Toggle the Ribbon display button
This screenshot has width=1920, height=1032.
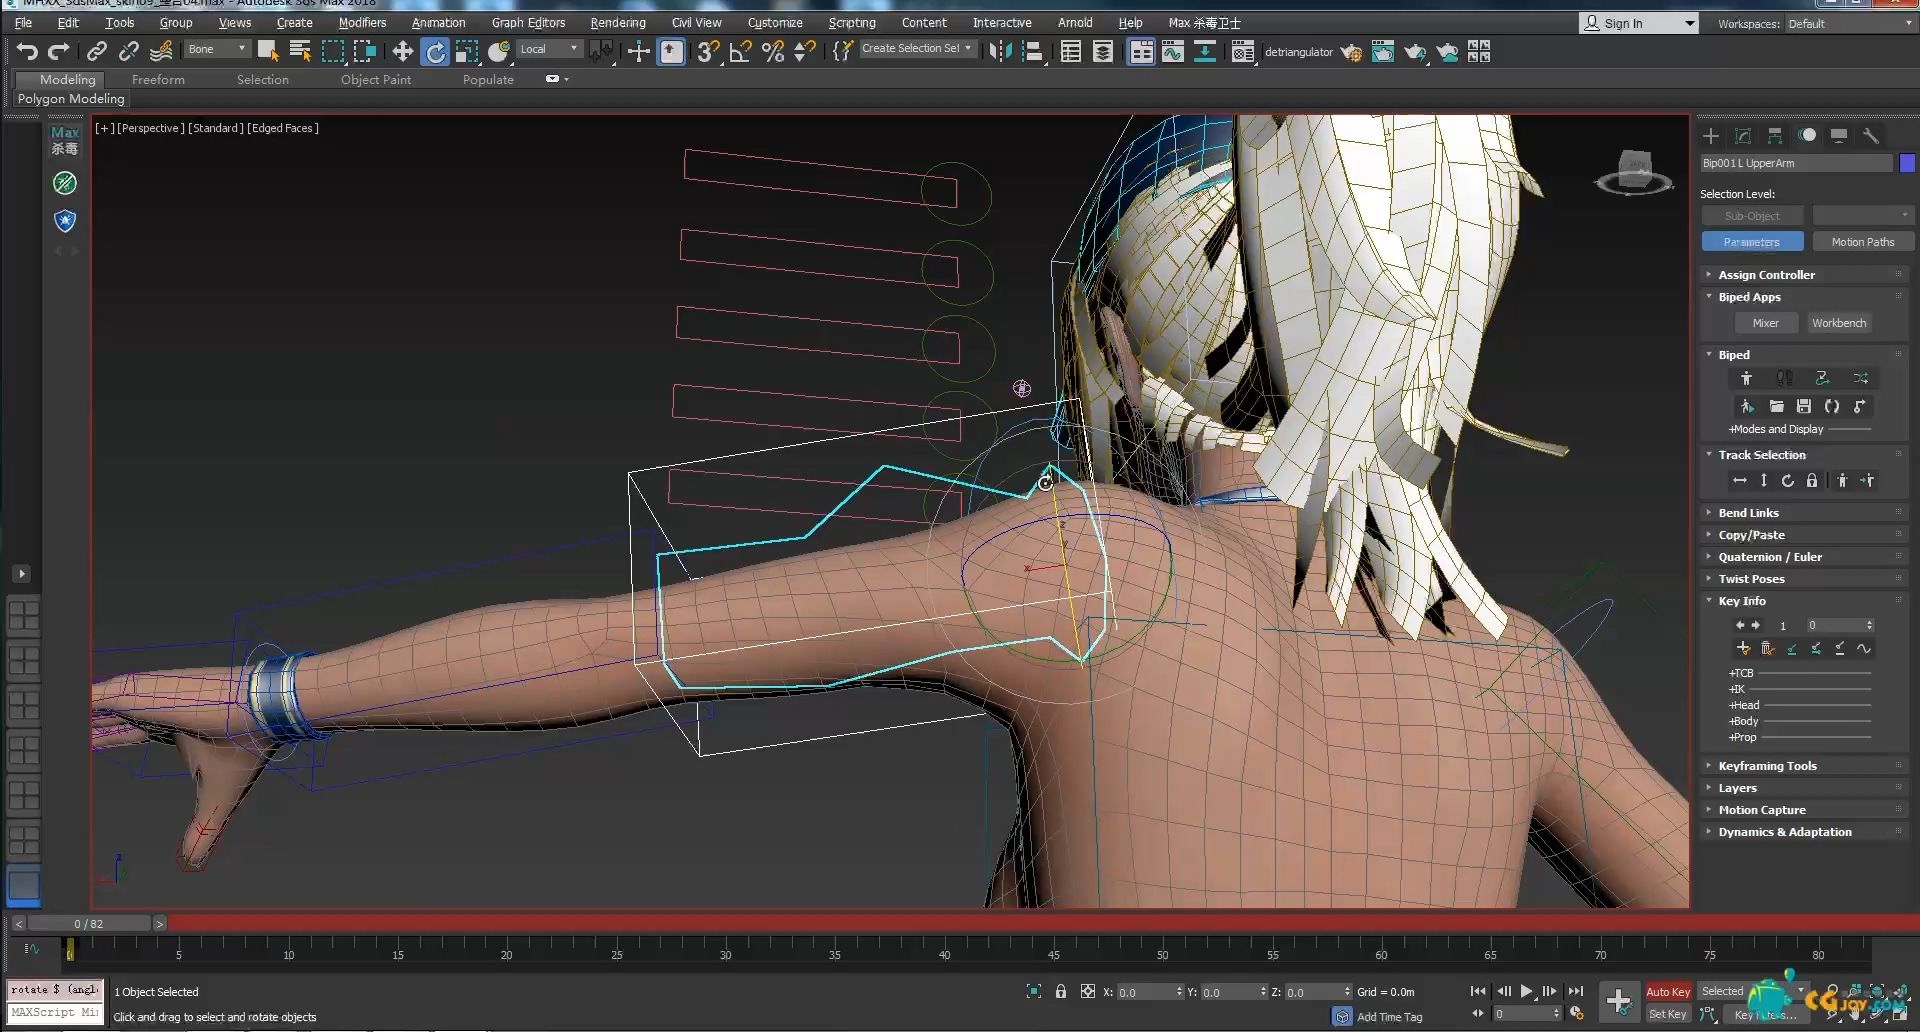tap(1141, 52)
